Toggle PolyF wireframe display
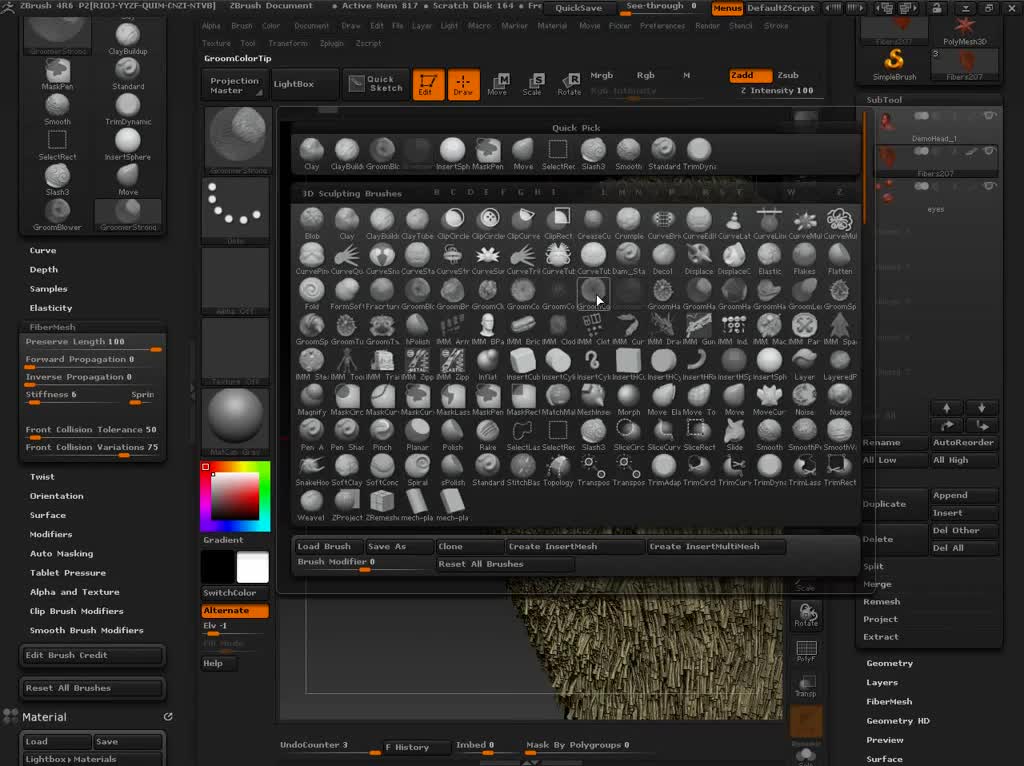 point(806,651)
